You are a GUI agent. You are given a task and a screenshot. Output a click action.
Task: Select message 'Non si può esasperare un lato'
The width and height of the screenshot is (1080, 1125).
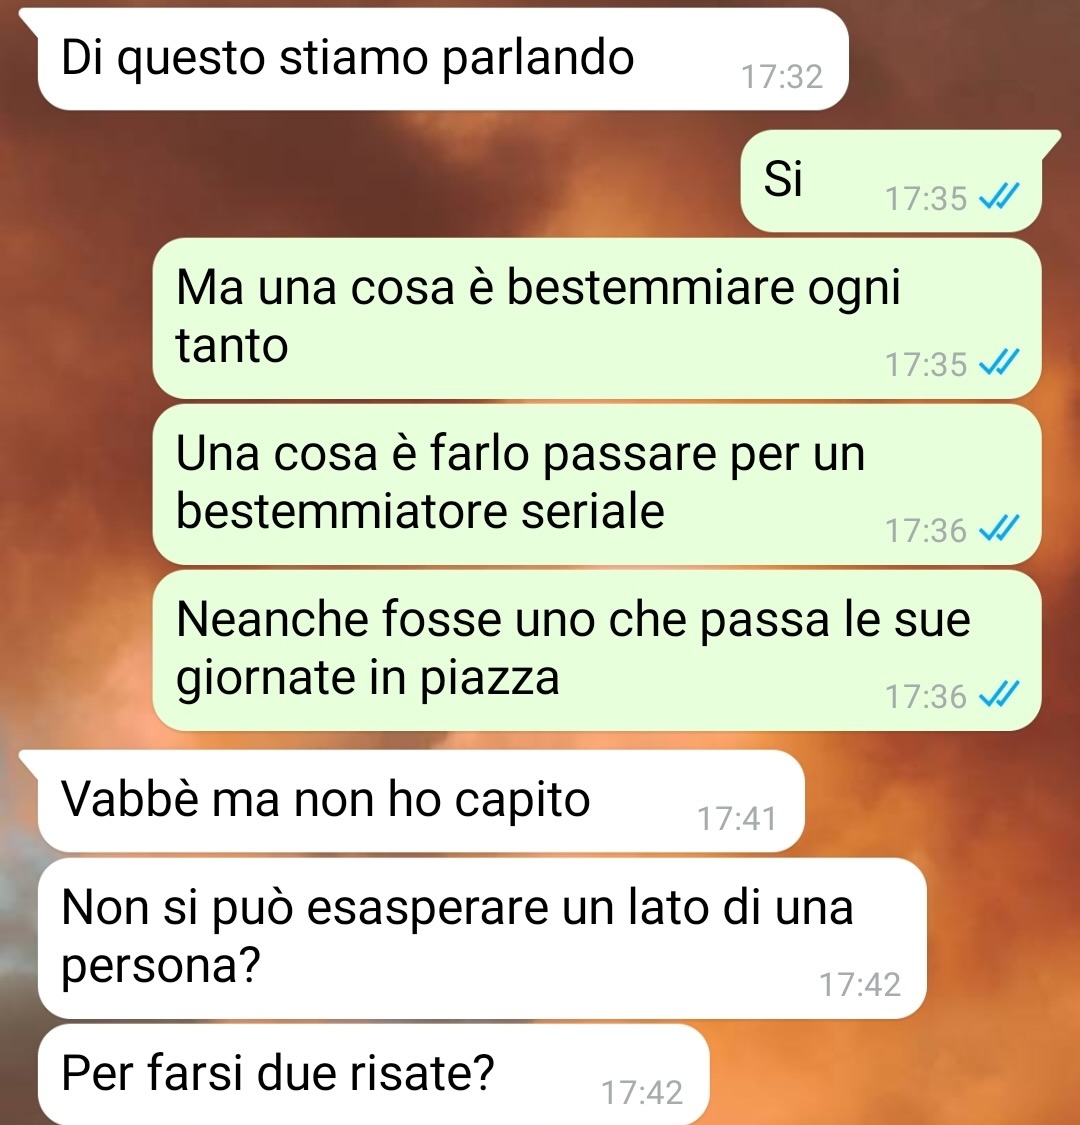coord(482,938)
